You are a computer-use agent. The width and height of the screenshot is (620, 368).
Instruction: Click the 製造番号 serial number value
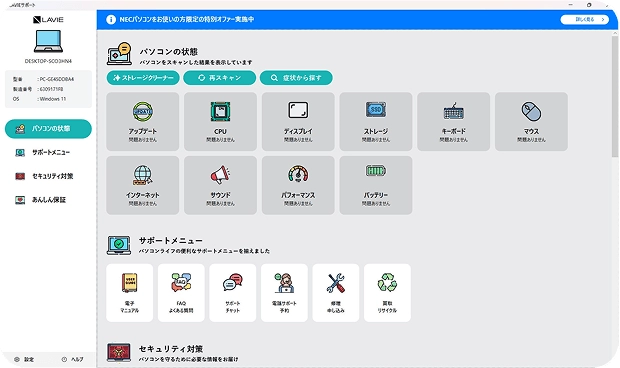click(51, 89)
